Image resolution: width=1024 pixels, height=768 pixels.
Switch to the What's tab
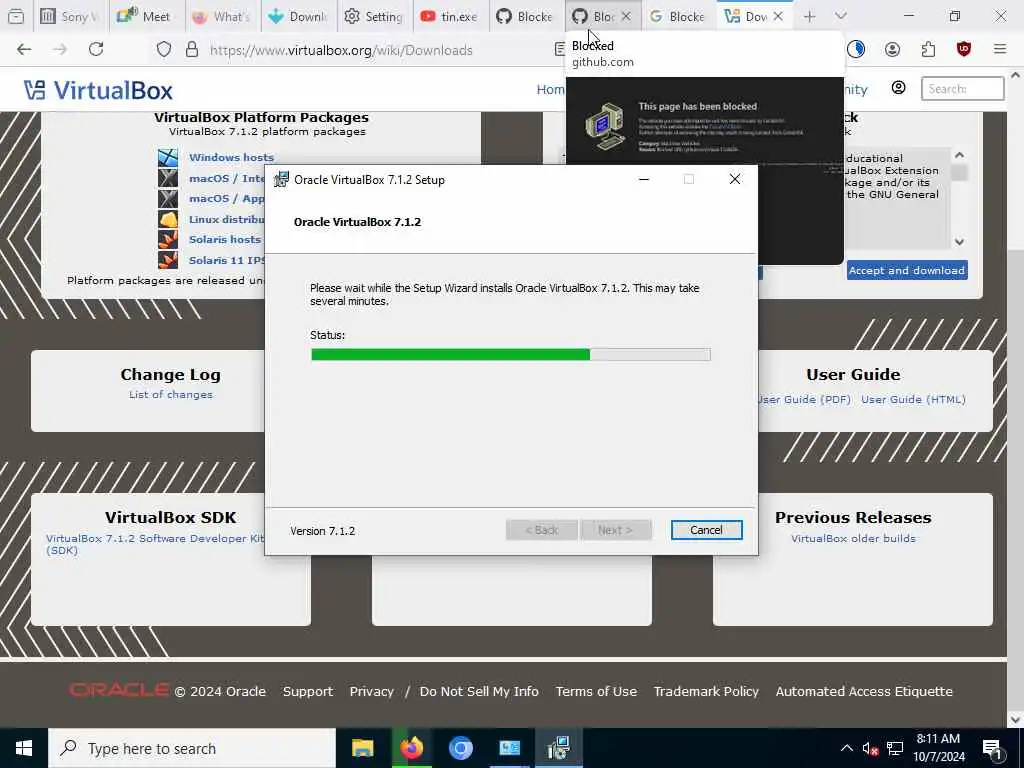coord(223,16)
